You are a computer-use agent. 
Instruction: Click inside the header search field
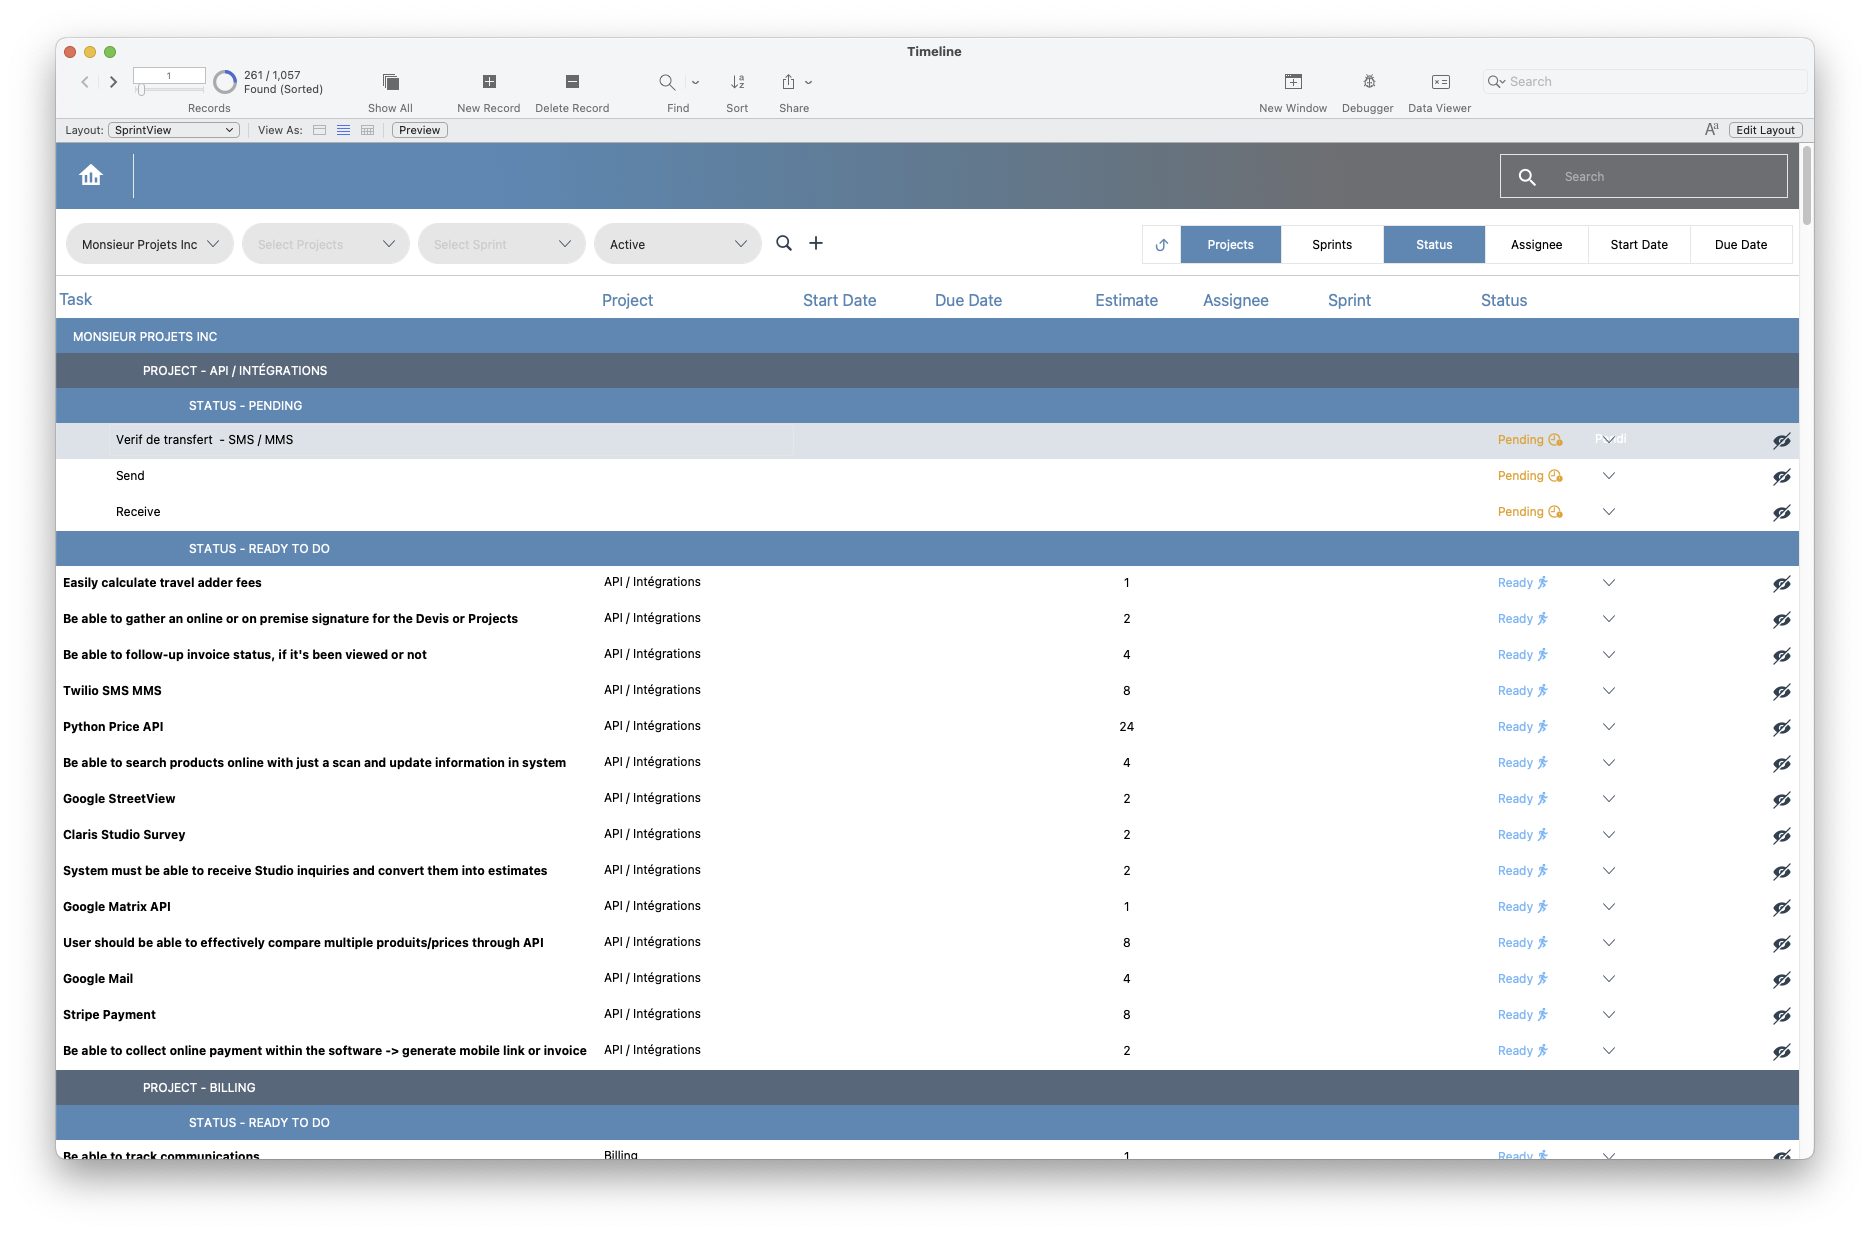1643,175
